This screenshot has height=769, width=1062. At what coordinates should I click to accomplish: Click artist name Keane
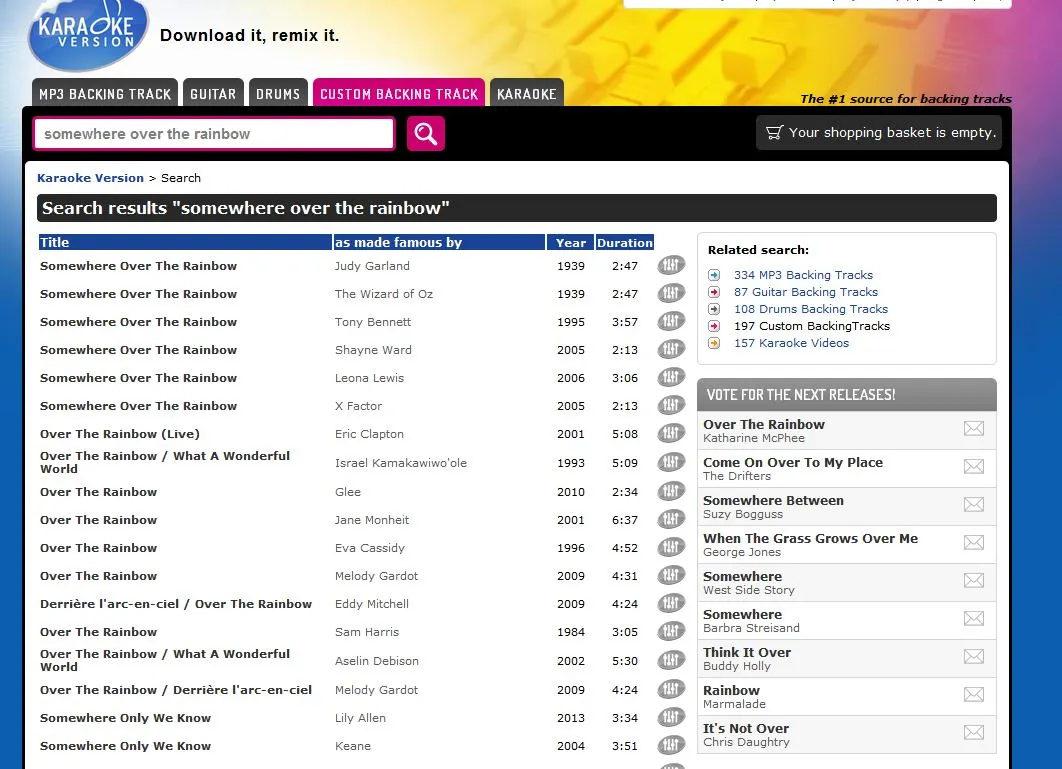[x=353, y=745]
